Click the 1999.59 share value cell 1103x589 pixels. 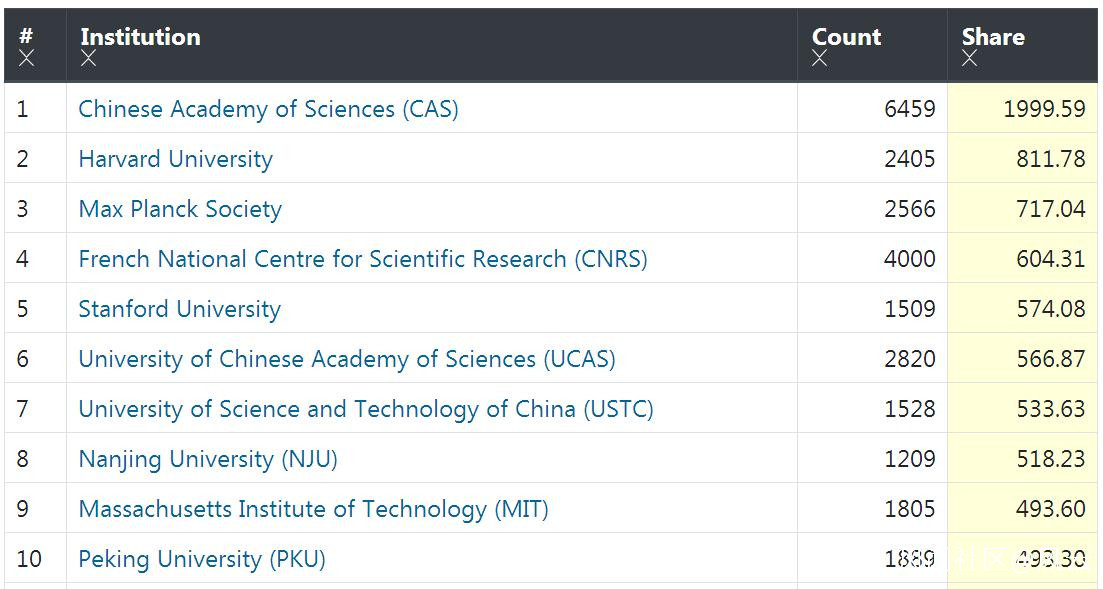coord(1044,109)
